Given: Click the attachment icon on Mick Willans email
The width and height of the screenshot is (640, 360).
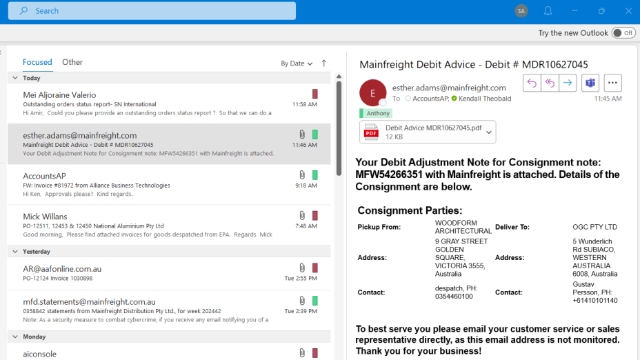Looking at the screenshot, I should pyautogui.click(x=302, y=215).
